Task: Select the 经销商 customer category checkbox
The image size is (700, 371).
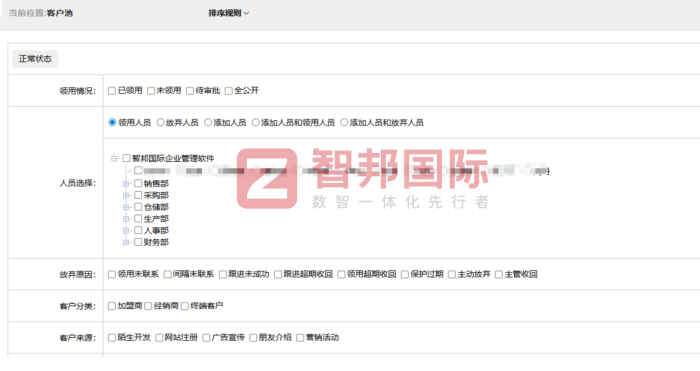Action: tap(148, 306)
